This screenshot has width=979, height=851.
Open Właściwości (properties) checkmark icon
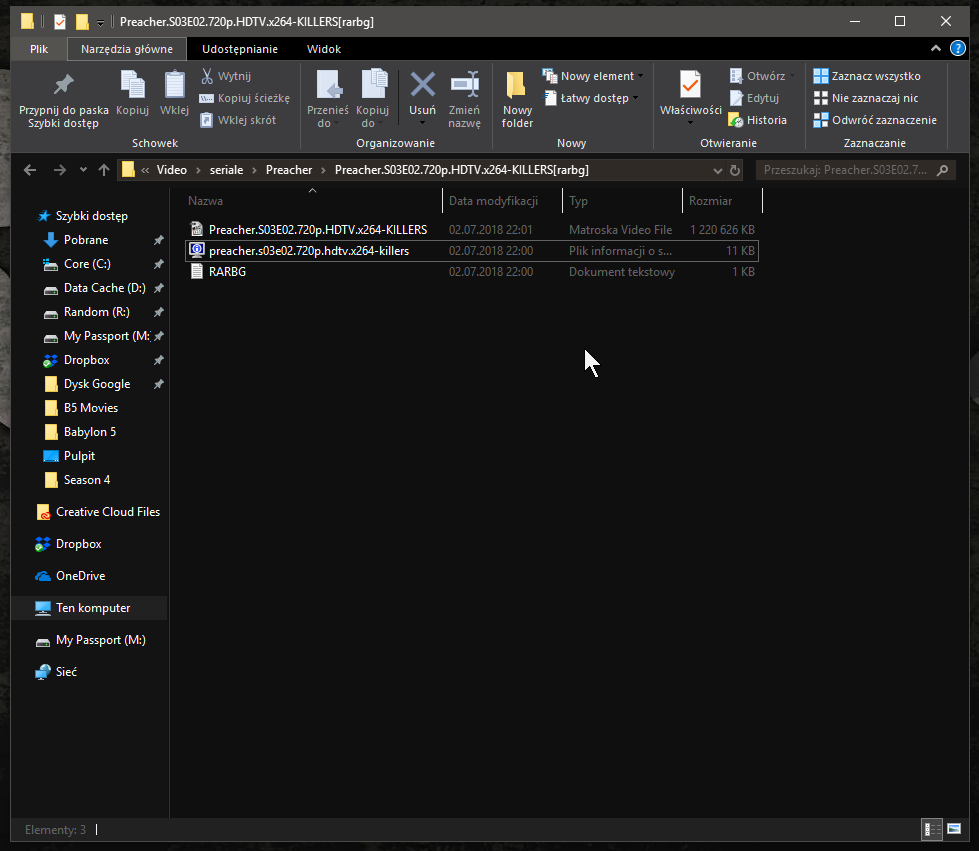(x=690, y=85)
